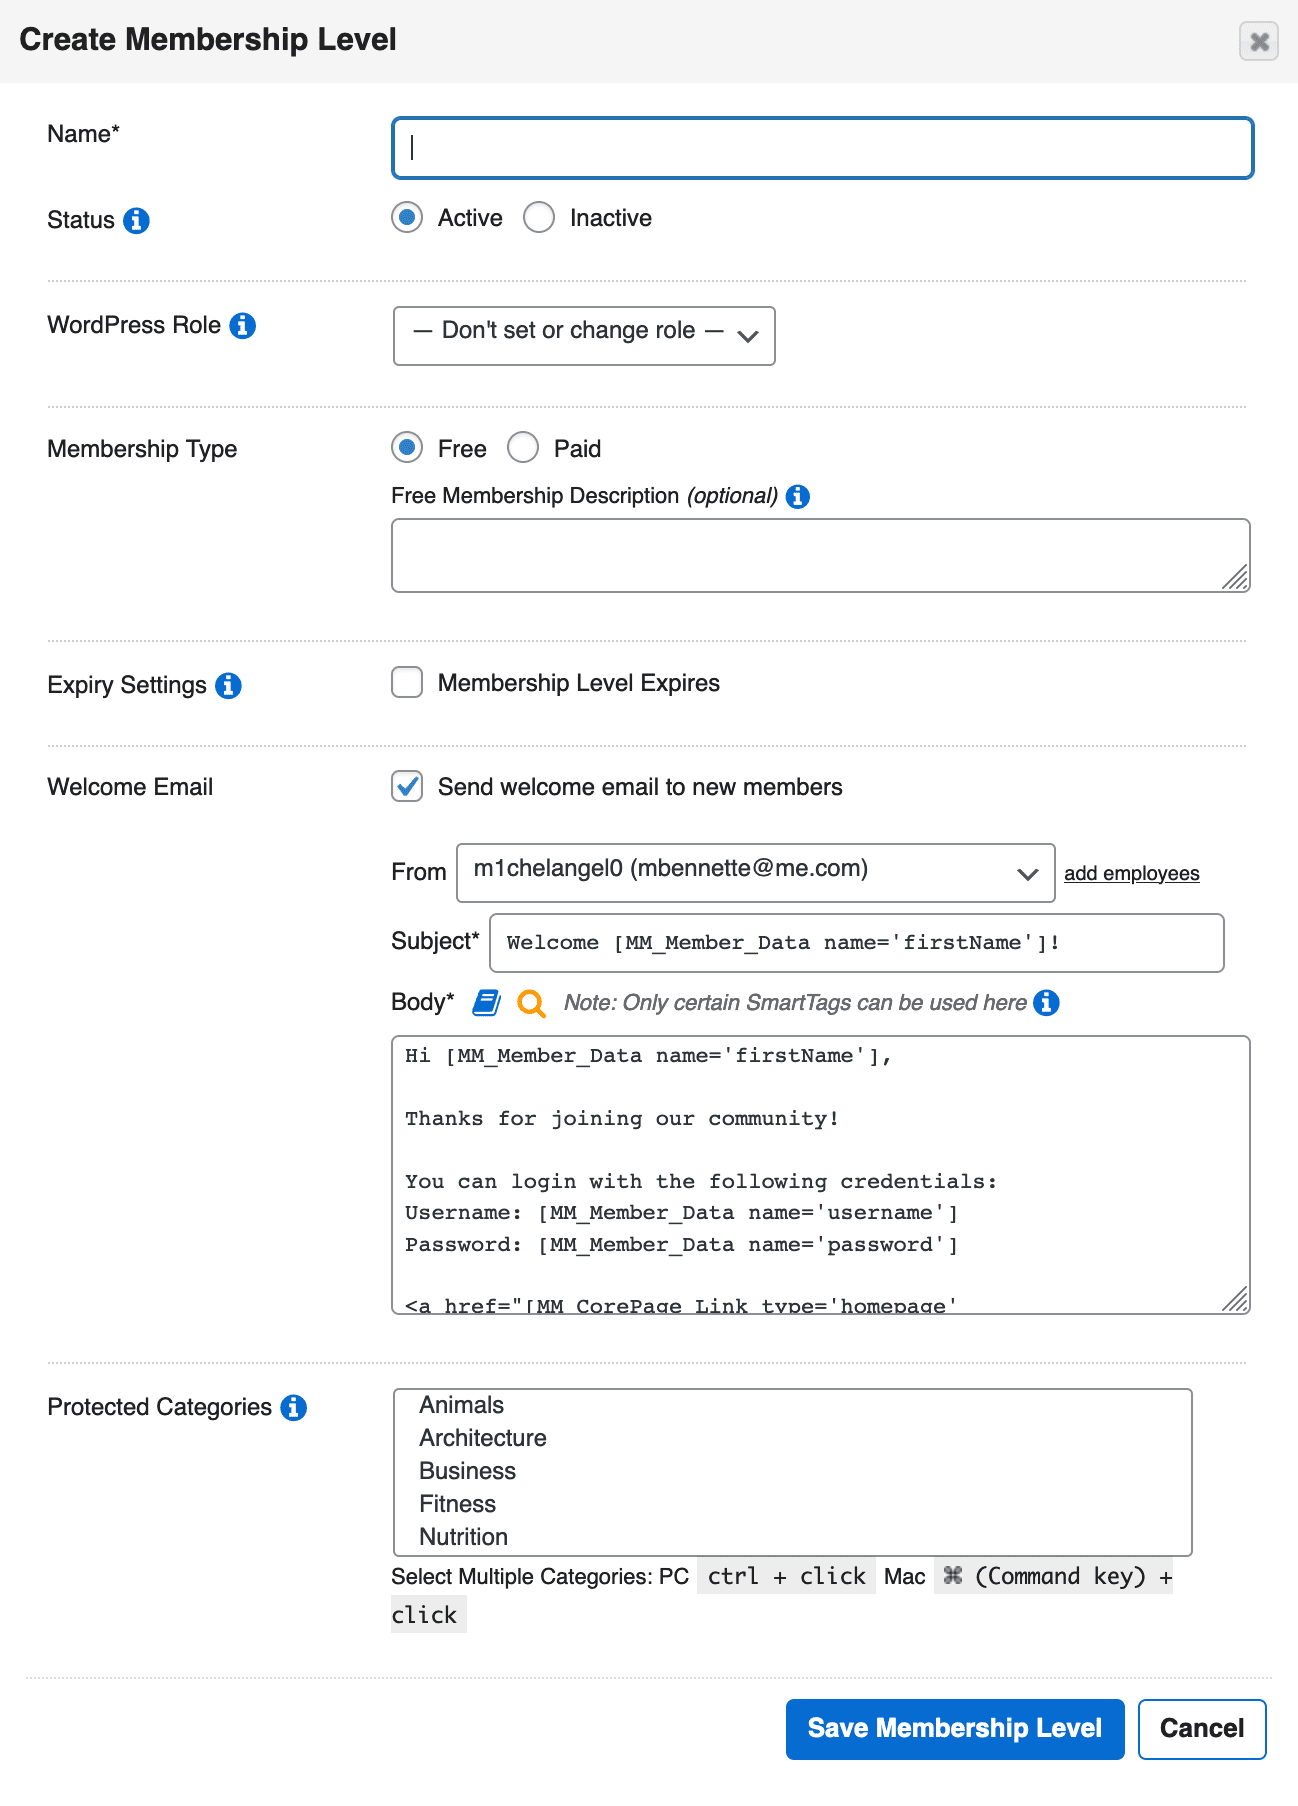Click Save Membership Level button
1298x1806 pixels.
click(x=955, y=1729)
